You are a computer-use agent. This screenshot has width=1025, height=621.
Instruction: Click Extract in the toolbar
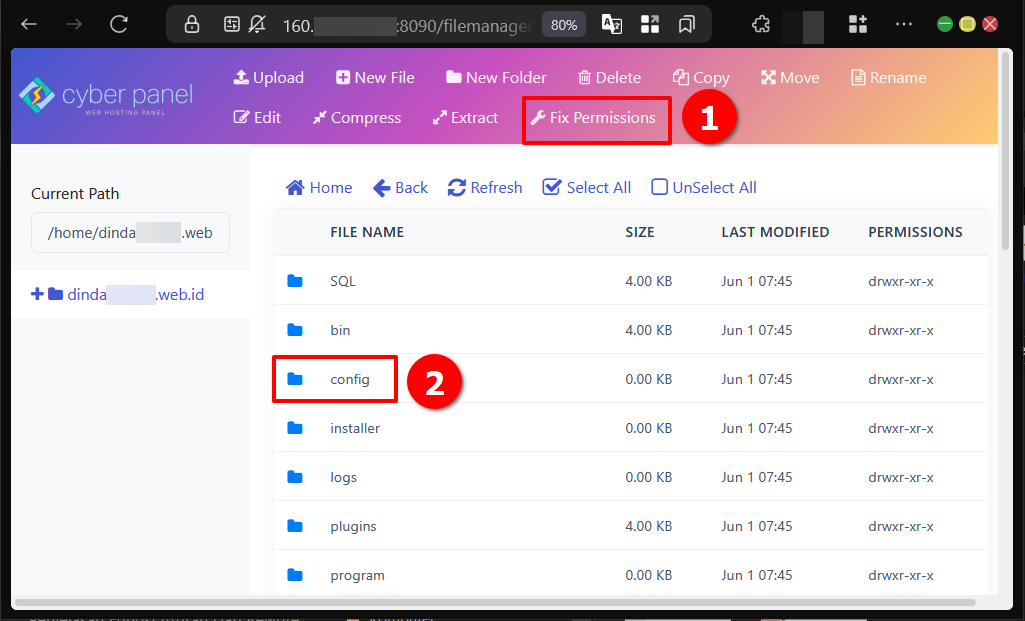coord(465,118)
